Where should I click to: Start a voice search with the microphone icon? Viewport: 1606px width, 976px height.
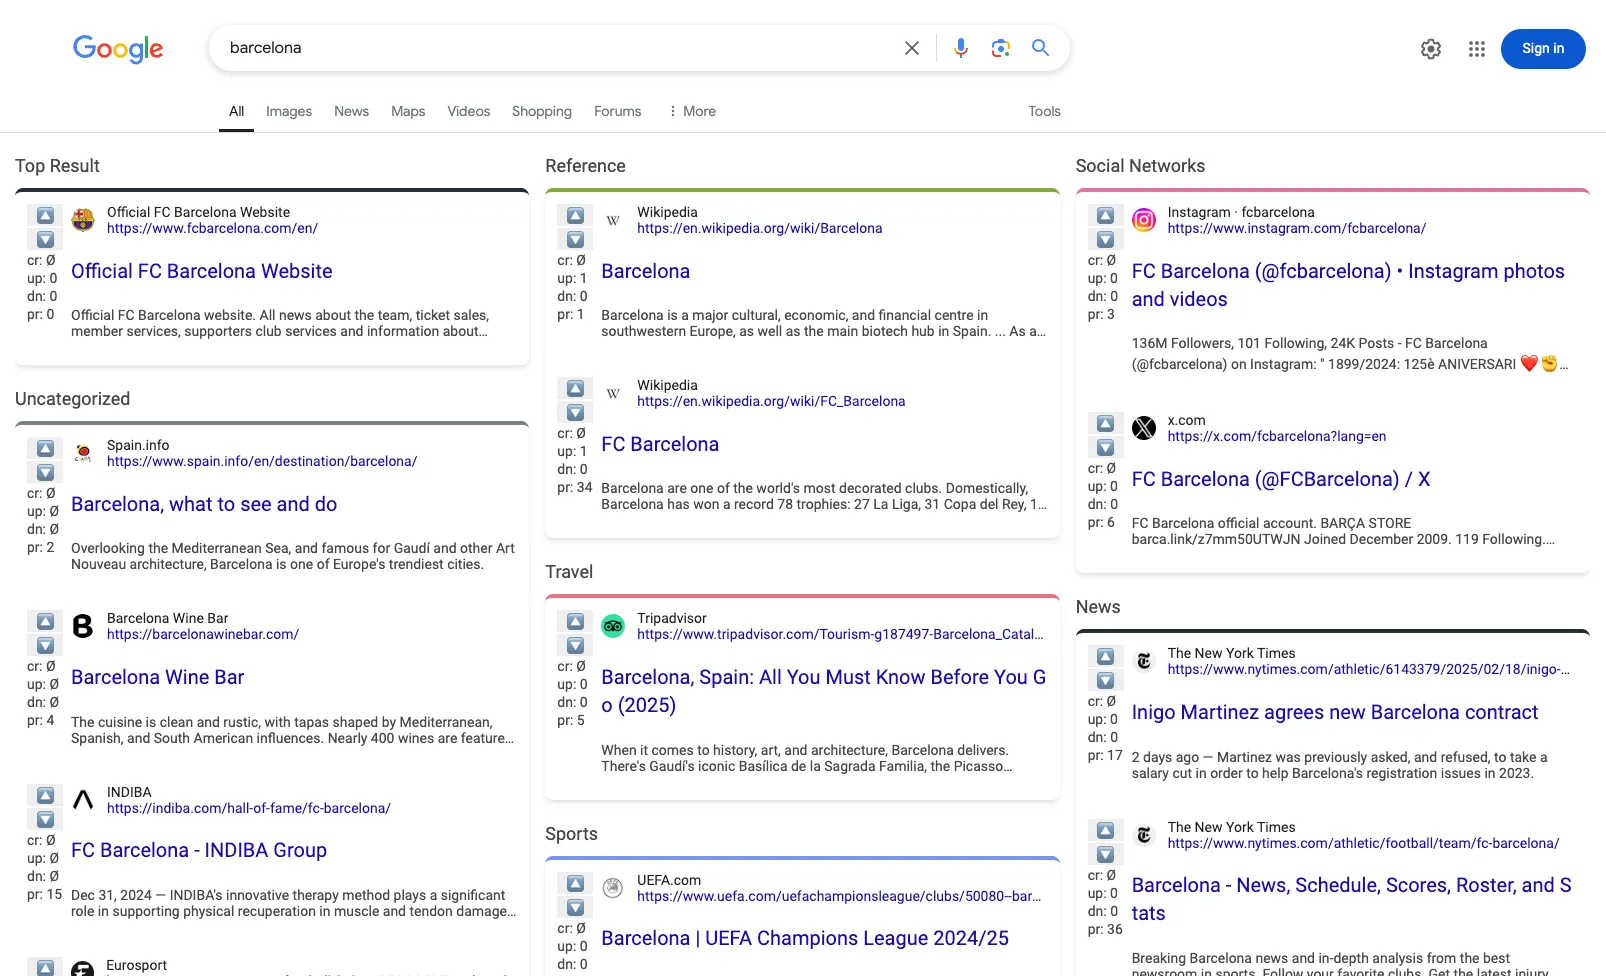(960, 47)
